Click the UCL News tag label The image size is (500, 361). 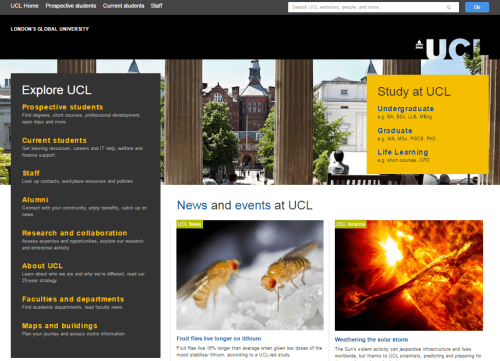[x=189, y=224]
